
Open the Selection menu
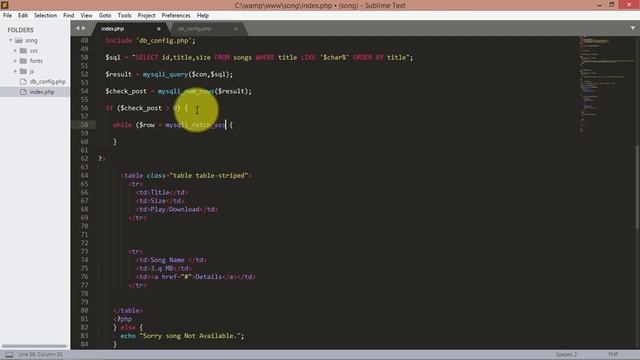(45, 16)
